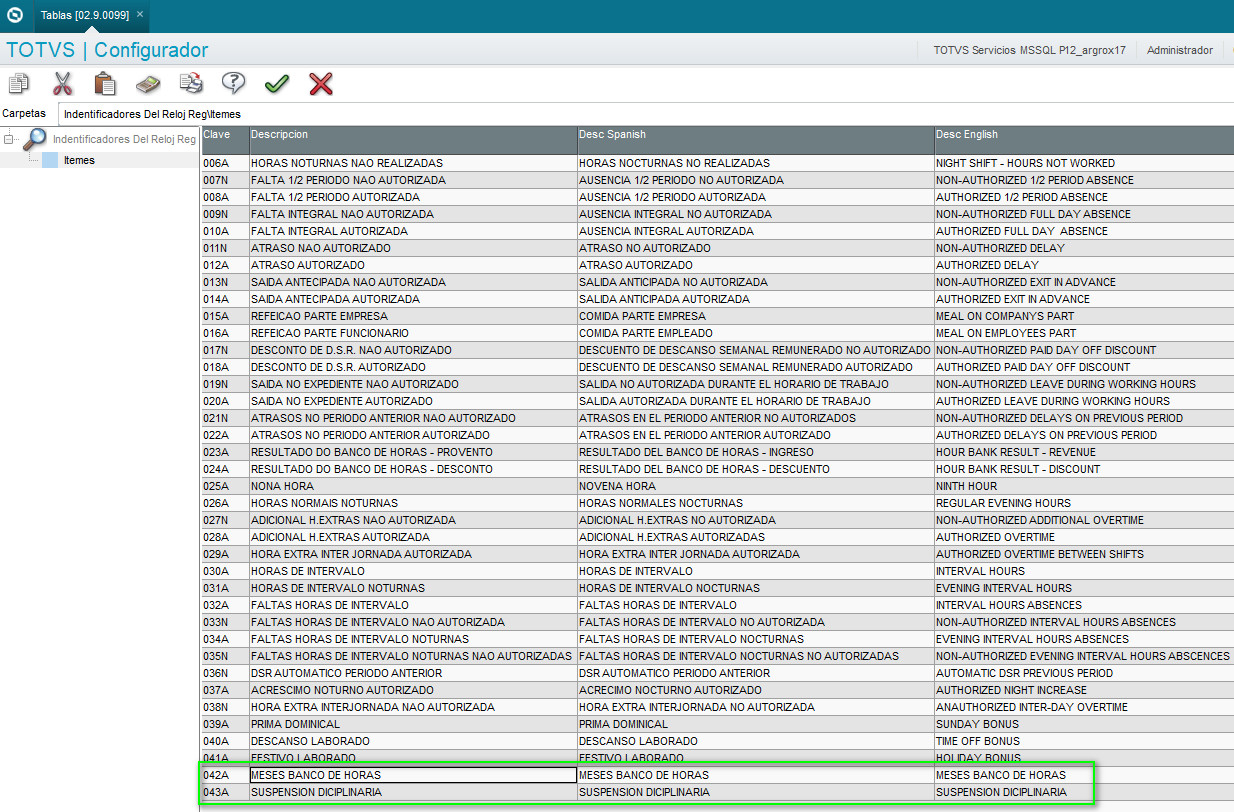Collapse the Indentificadores Del Reloj Reg tree node
The width and height of the screenshot is (1234, 812).
coord(9,139)
